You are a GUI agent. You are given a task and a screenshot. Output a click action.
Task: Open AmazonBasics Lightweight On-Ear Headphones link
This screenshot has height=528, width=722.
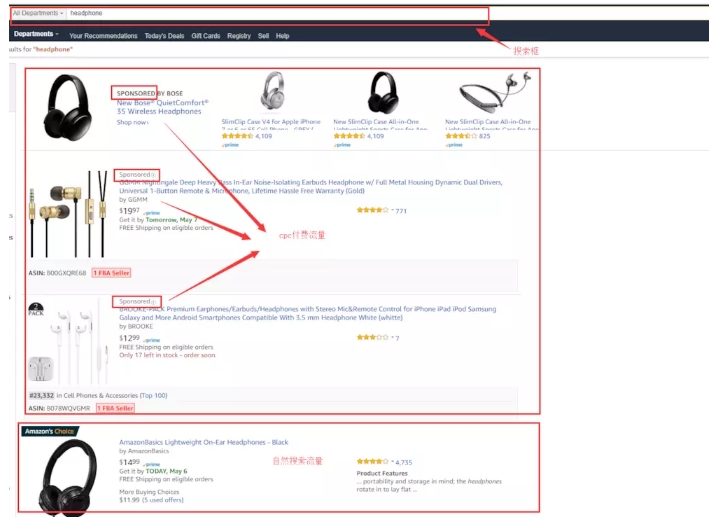(x=204, y=442)
